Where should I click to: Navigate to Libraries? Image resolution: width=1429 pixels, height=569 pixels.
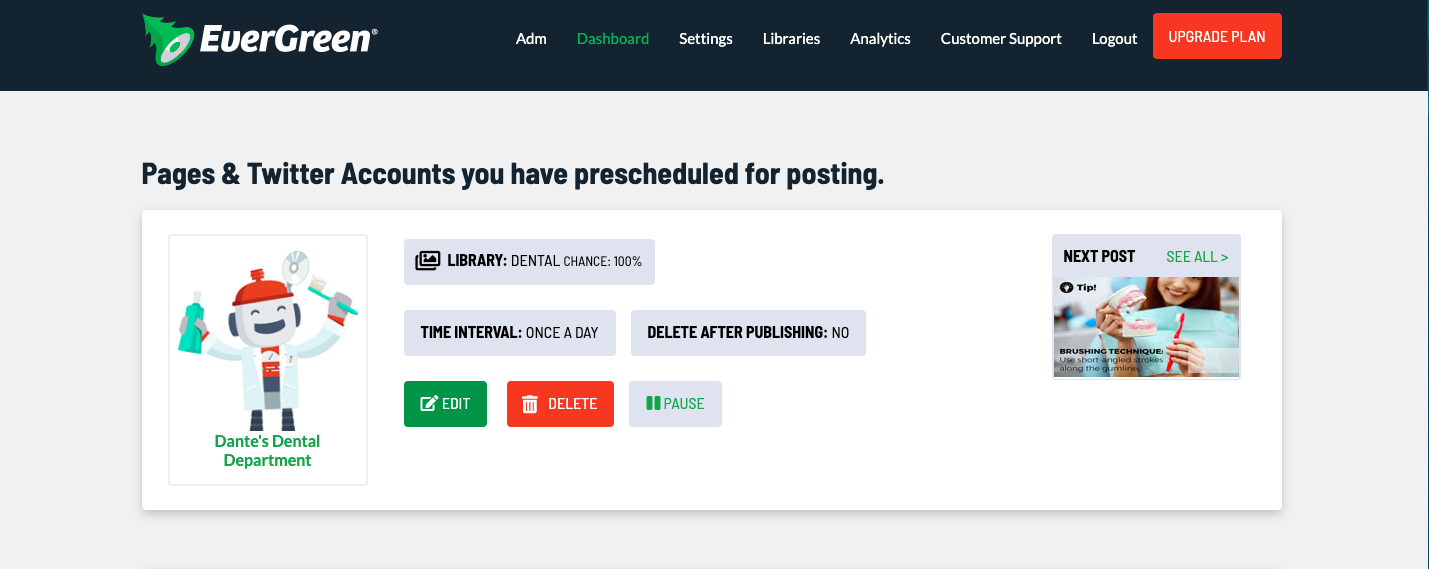point(791,39)
